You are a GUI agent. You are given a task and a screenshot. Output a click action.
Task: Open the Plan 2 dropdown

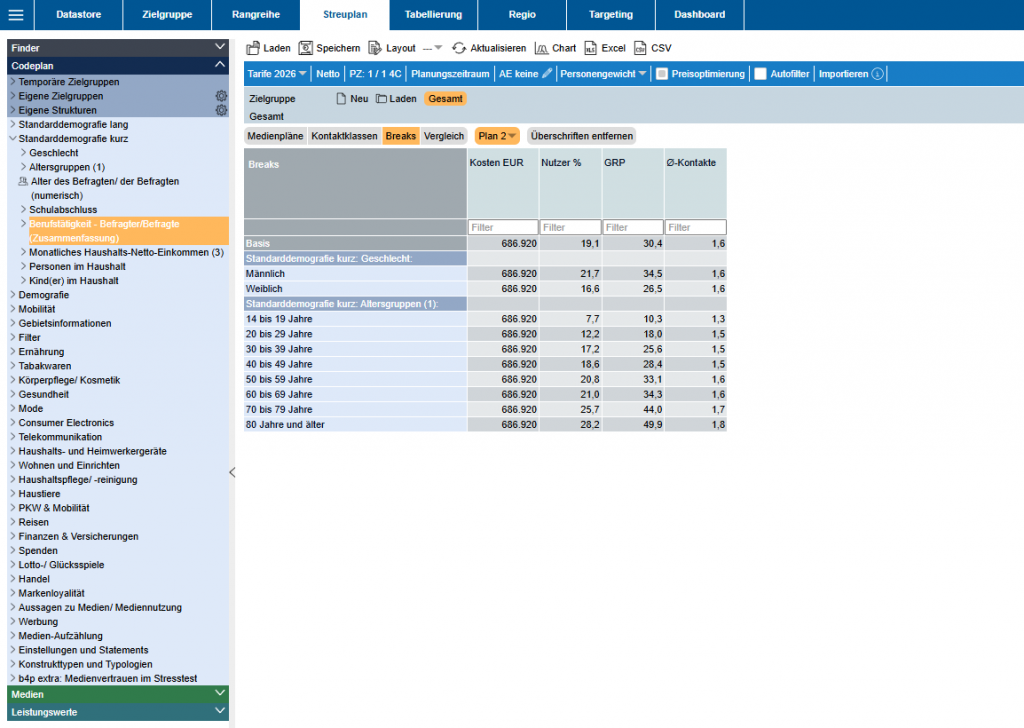(497, 136)
